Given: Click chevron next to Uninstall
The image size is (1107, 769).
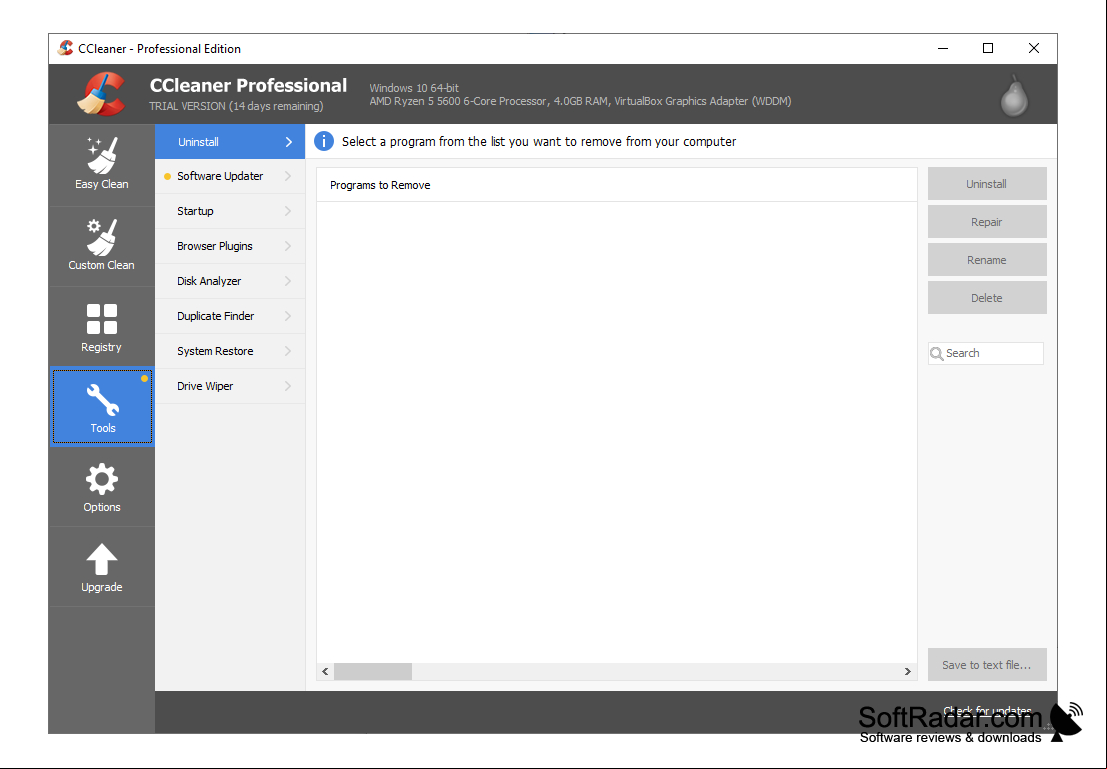Looking at the screenshot, I should 289,142.
